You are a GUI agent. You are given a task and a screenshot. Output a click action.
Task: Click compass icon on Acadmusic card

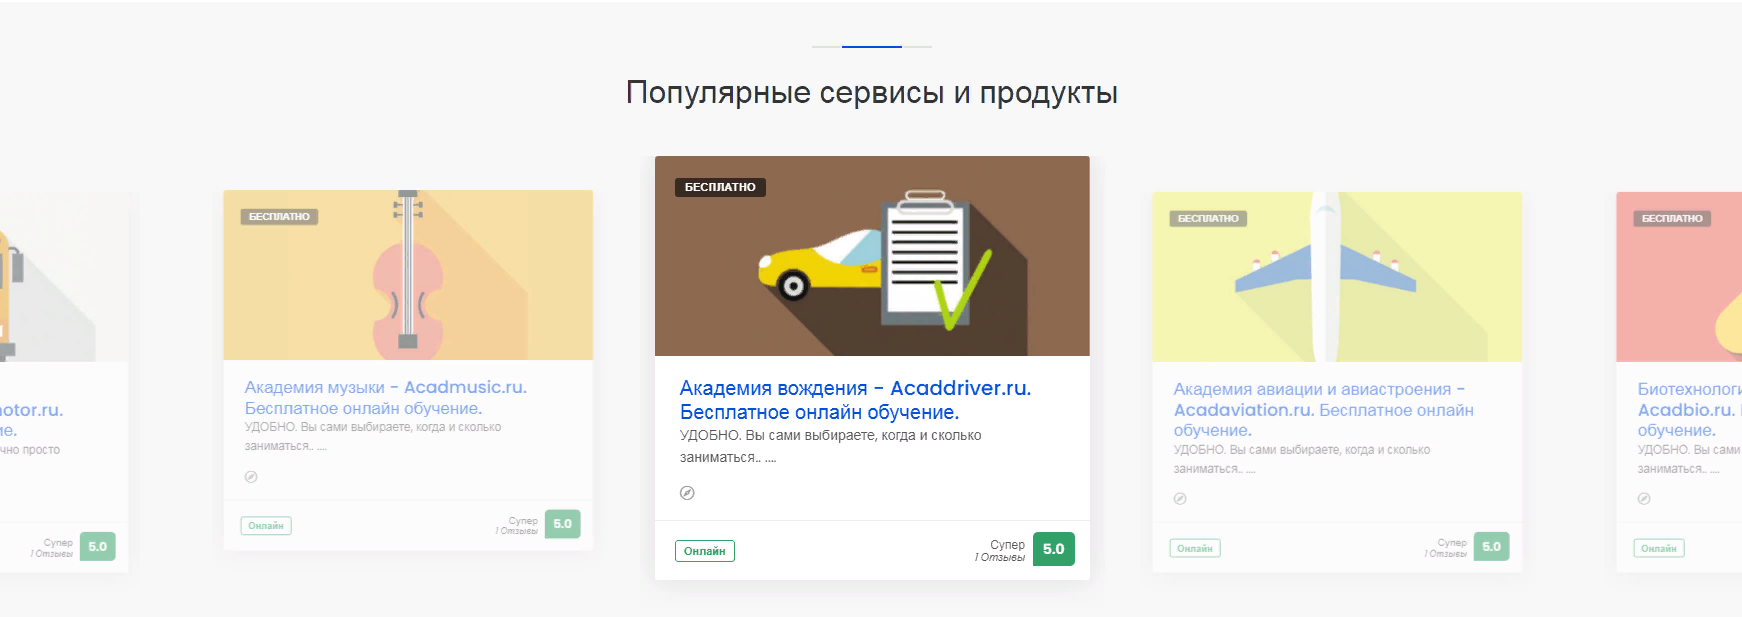point(251,477)
